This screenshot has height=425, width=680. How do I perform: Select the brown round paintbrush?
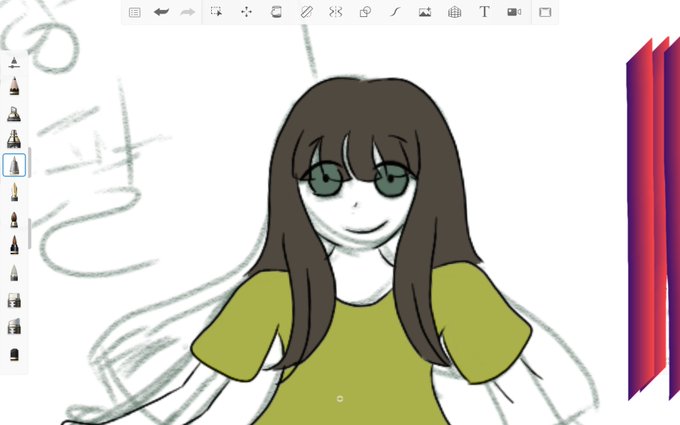pyautogui.click(x=14, y=219)
